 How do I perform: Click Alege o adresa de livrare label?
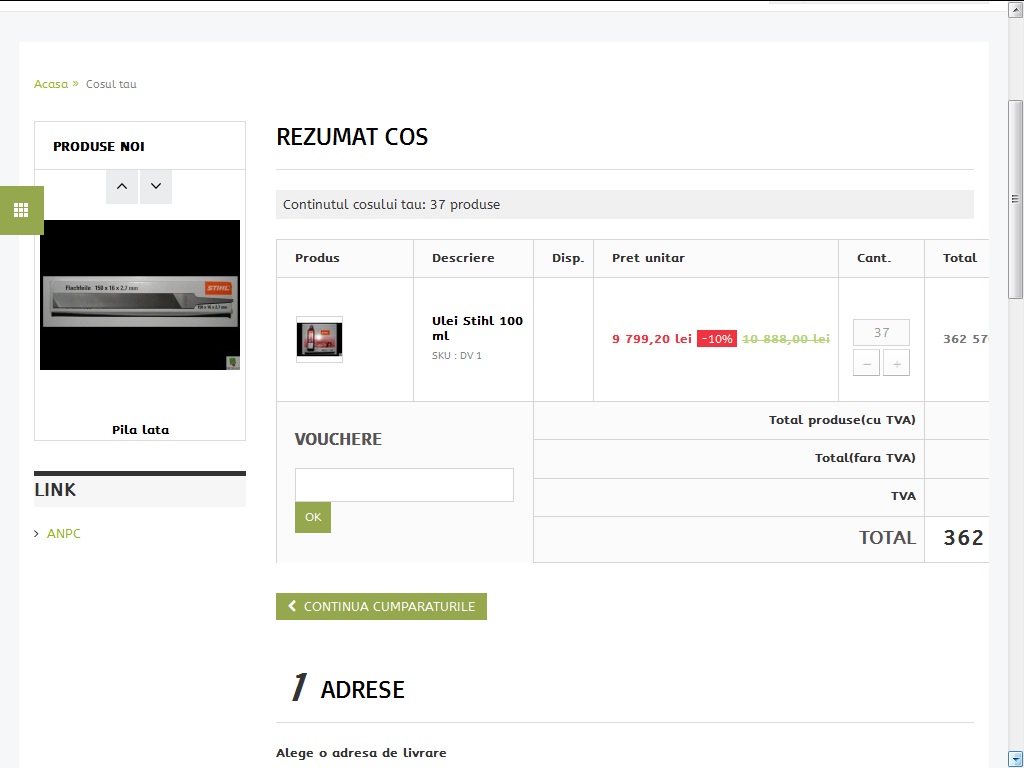pyautogui.click(x=361, y=753)
